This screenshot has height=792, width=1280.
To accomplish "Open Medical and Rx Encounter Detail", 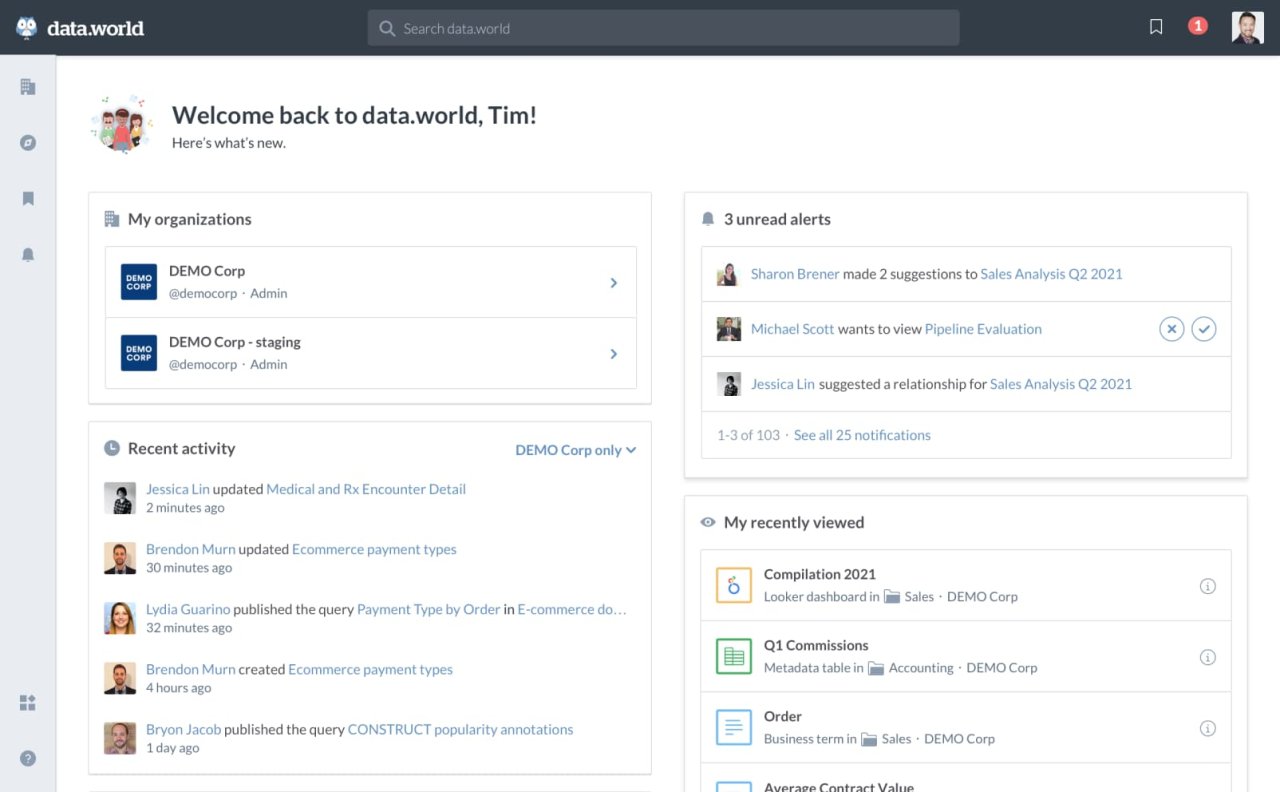I will coord(366,489).
